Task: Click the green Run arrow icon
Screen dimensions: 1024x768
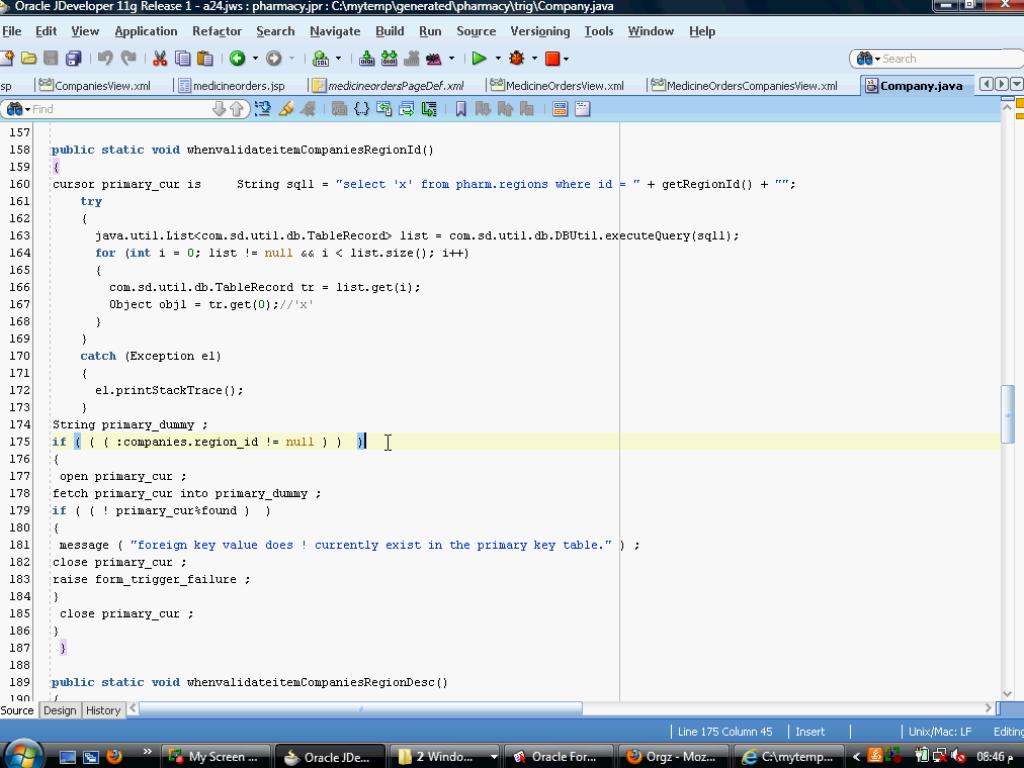Action: click(x=479, y=59)
